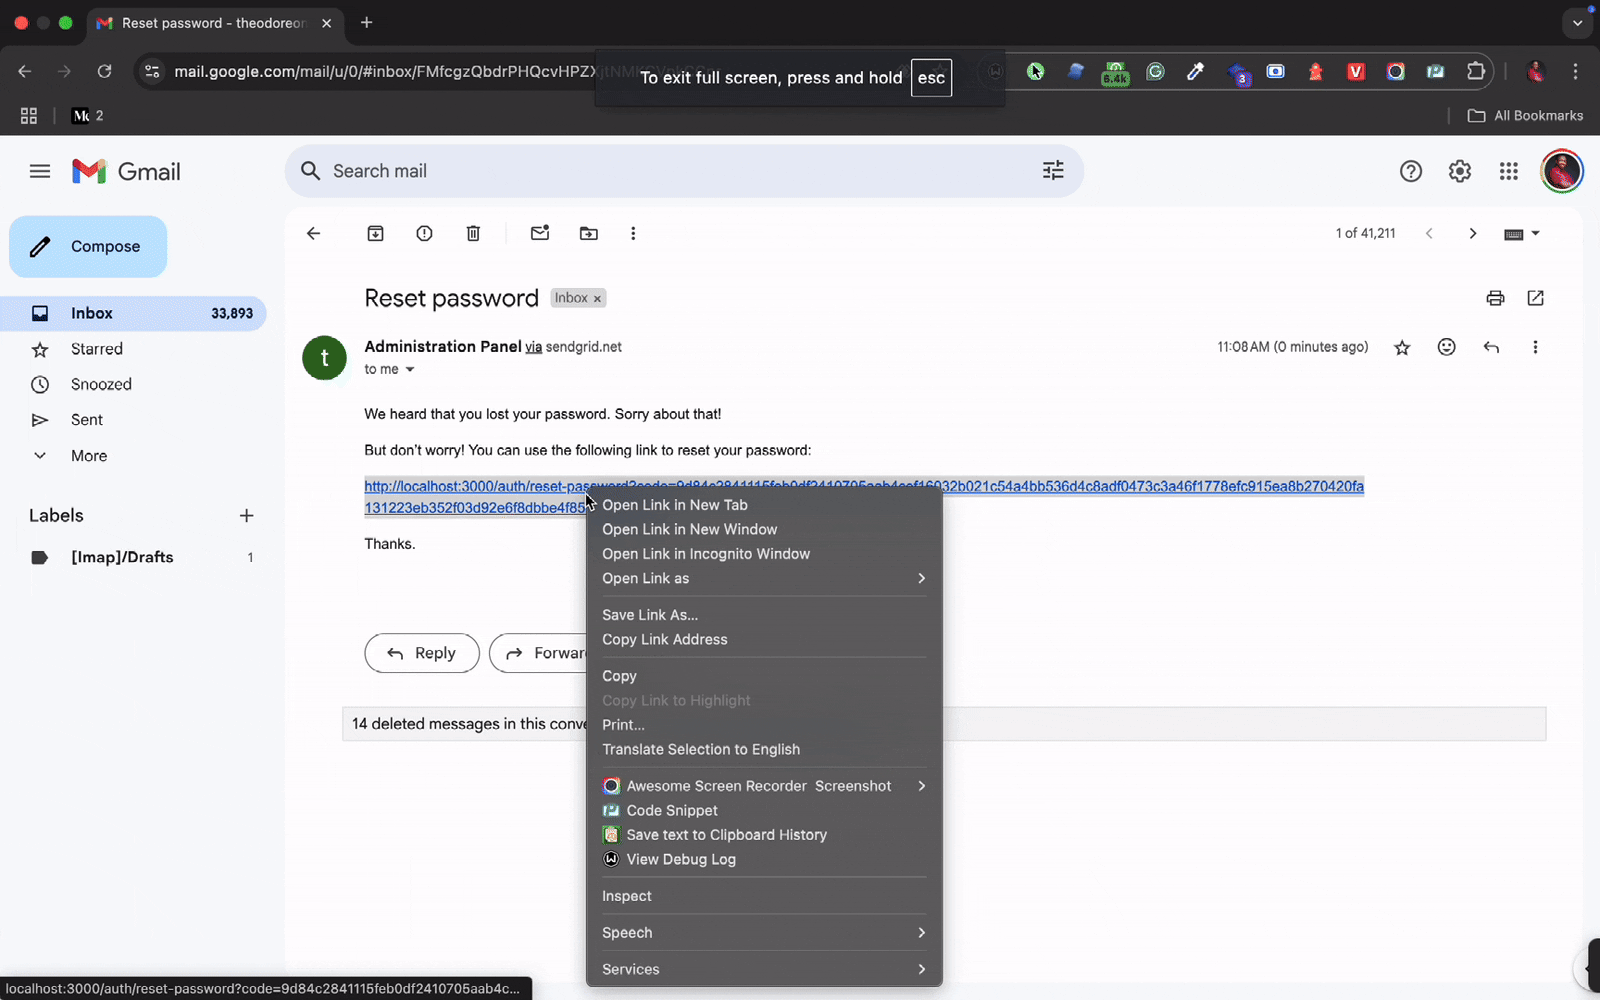Open Inbox folder
The height and width of the screenshot is (1000, 1600).
133,313
